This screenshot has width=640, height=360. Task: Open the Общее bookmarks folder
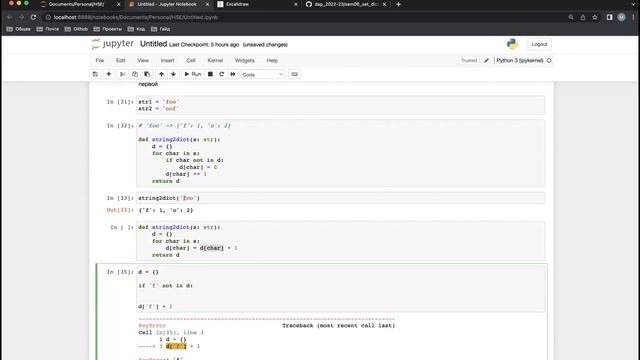pos(19,29)
